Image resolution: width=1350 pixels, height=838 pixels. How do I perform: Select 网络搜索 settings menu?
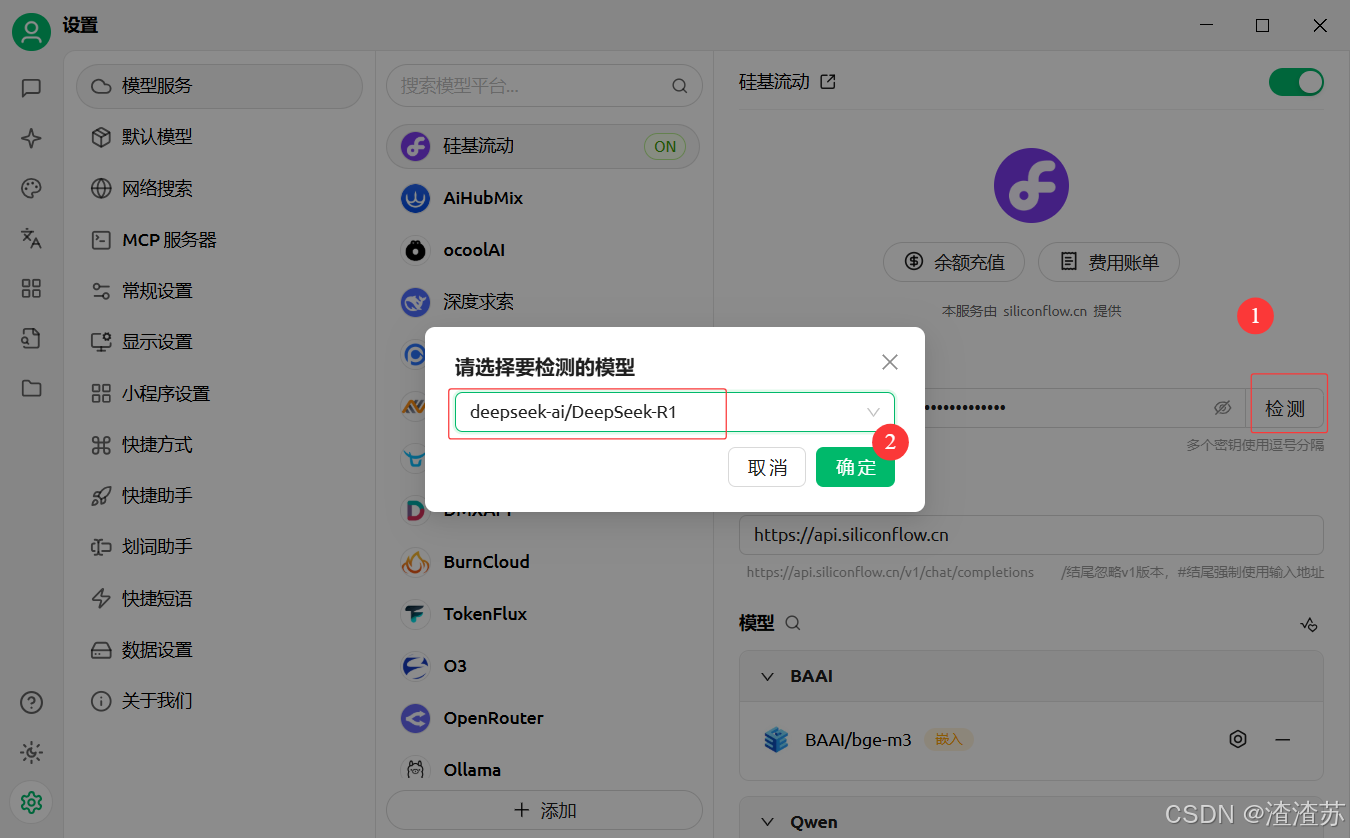point(219,189)
